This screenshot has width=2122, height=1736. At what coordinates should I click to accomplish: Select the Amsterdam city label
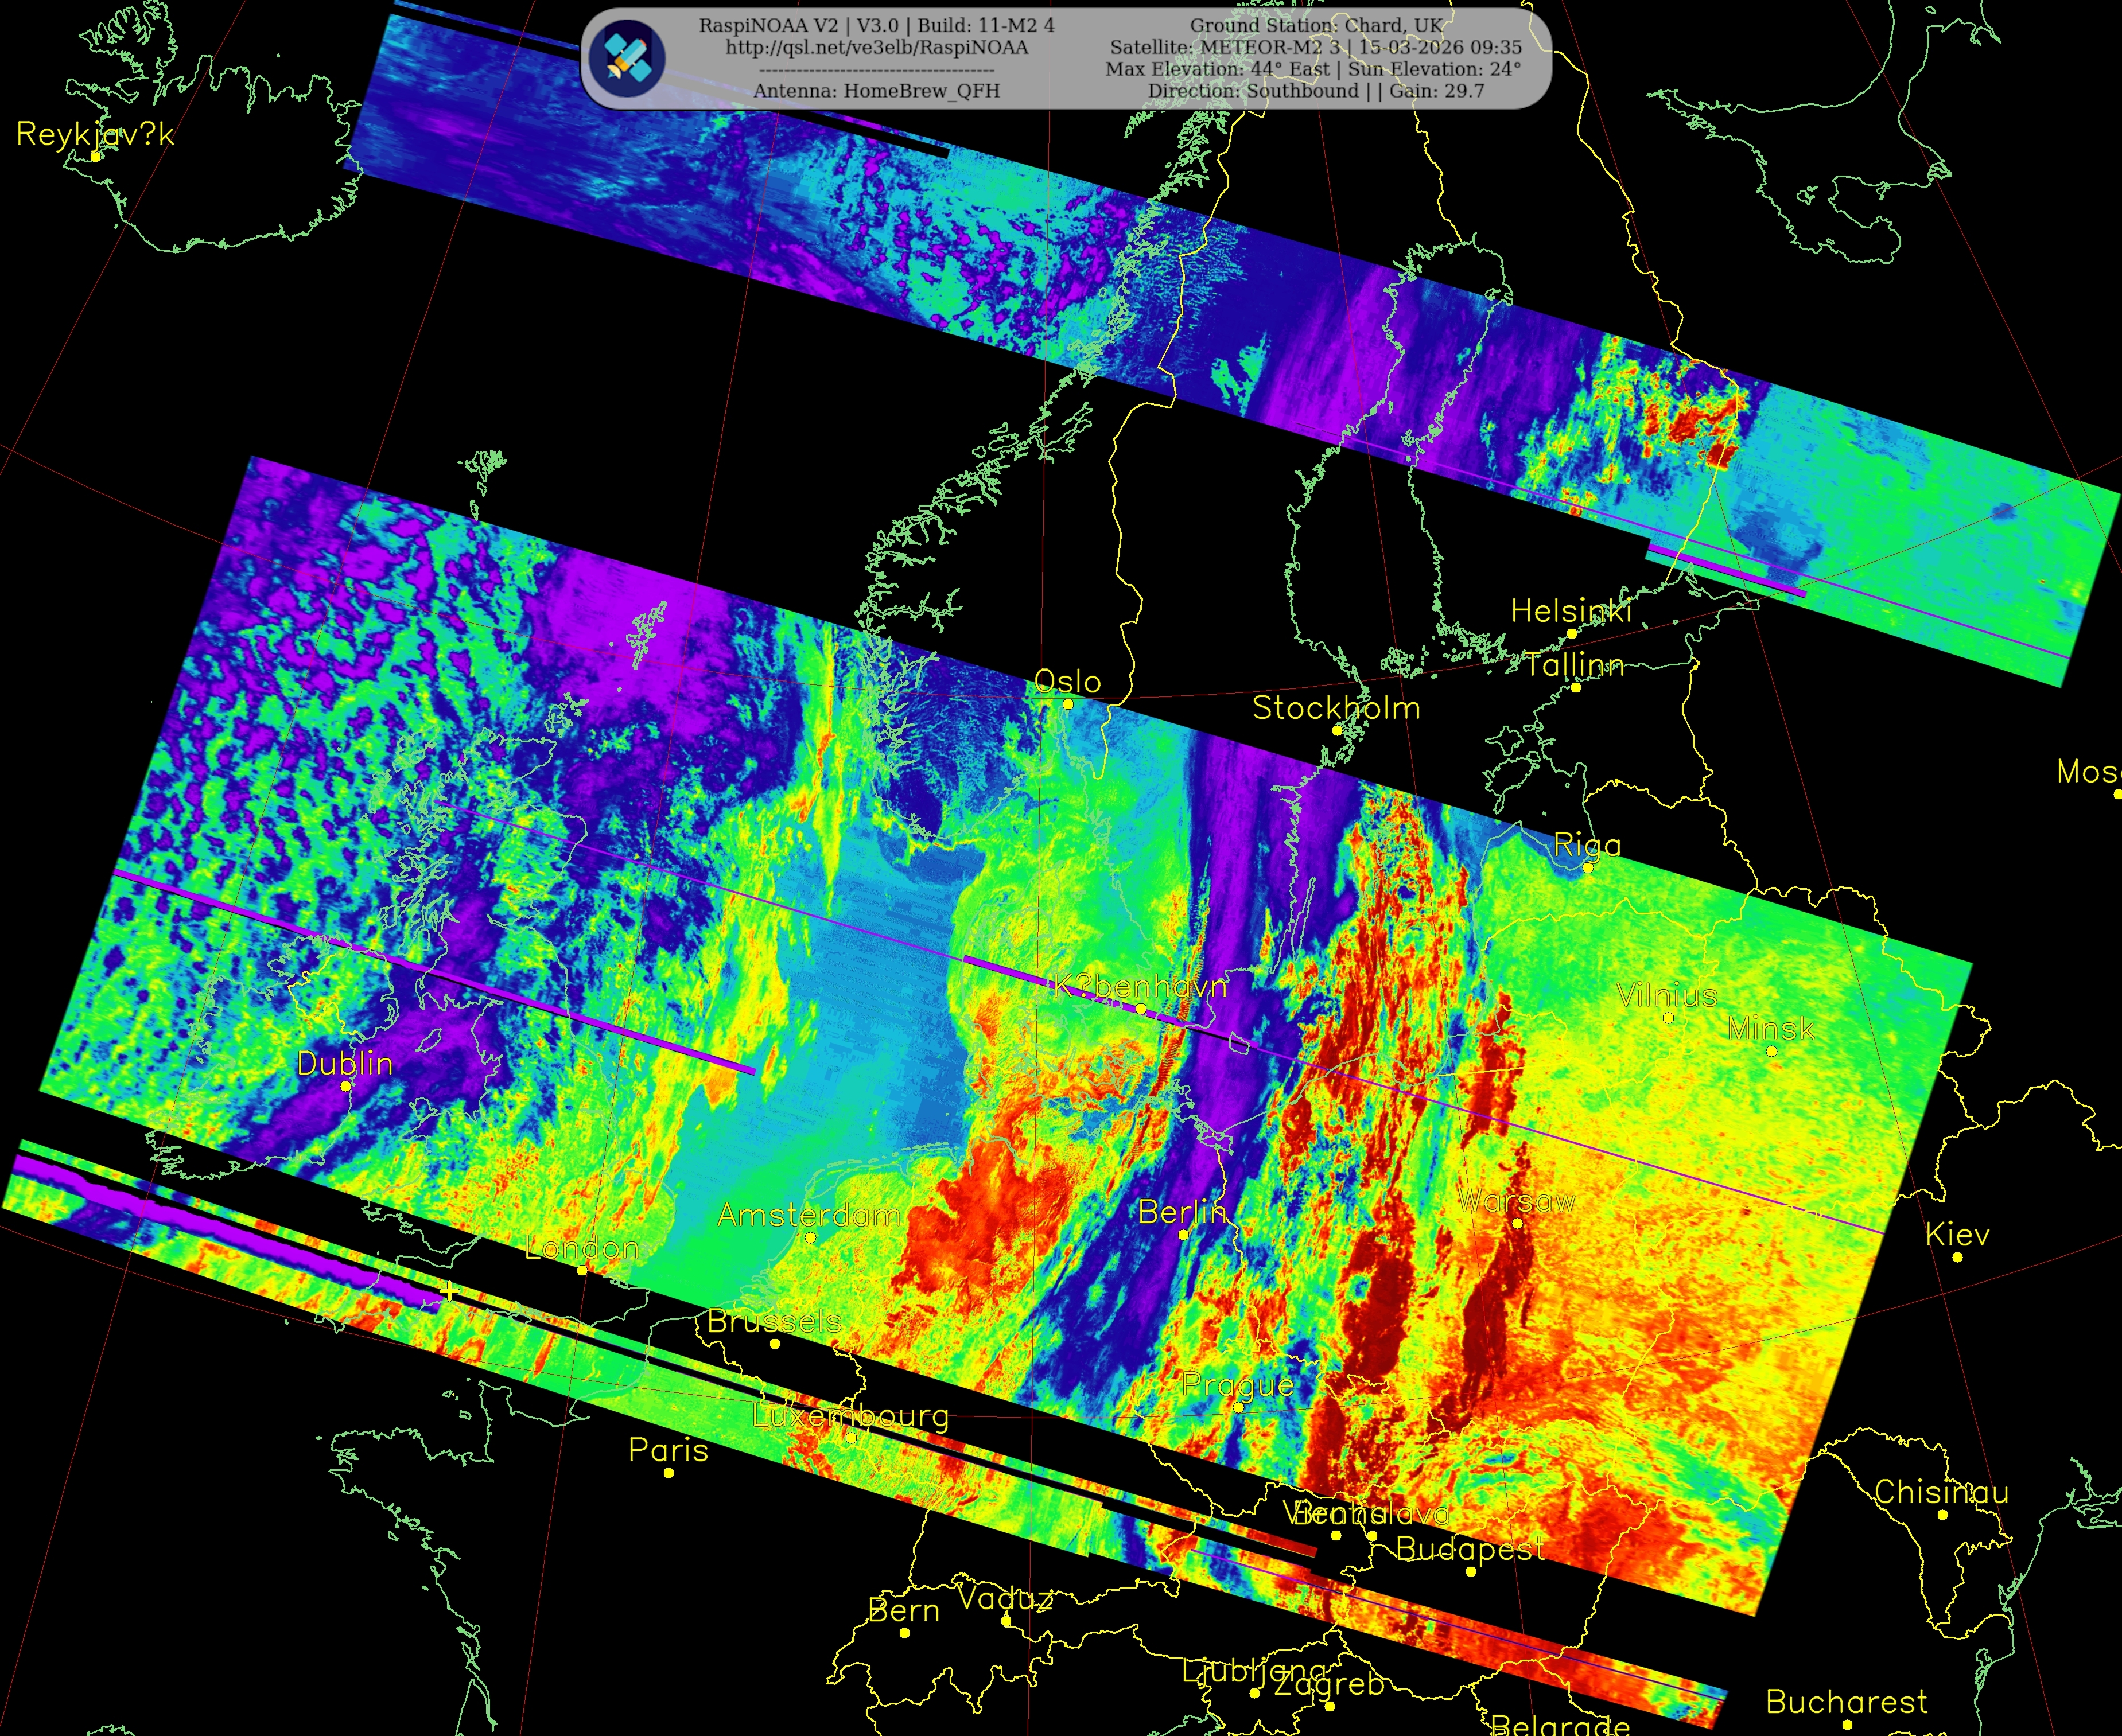tap(809, 1215)
